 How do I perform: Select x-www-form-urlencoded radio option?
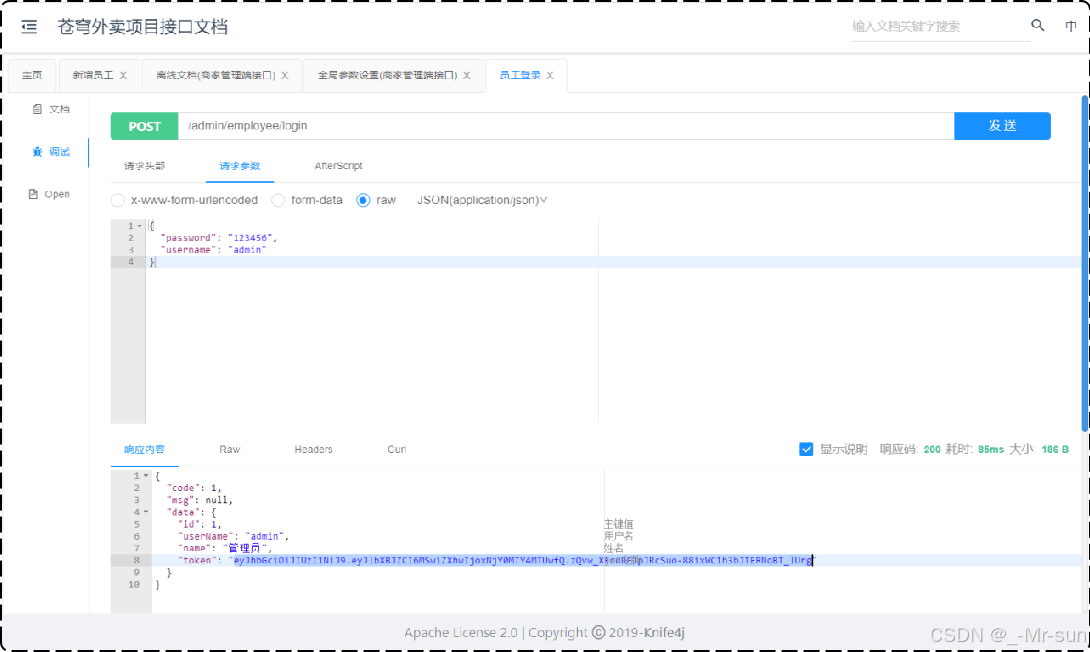(x=117, y=200)
